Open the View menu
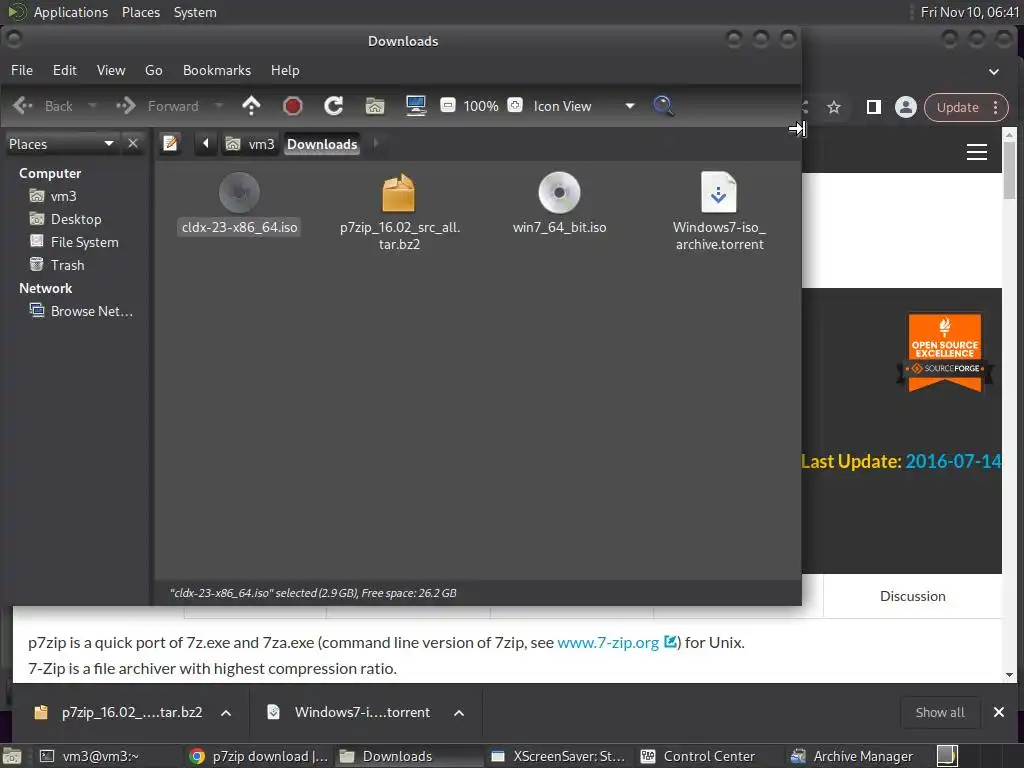1024x768 pixels. coord(111,70)
